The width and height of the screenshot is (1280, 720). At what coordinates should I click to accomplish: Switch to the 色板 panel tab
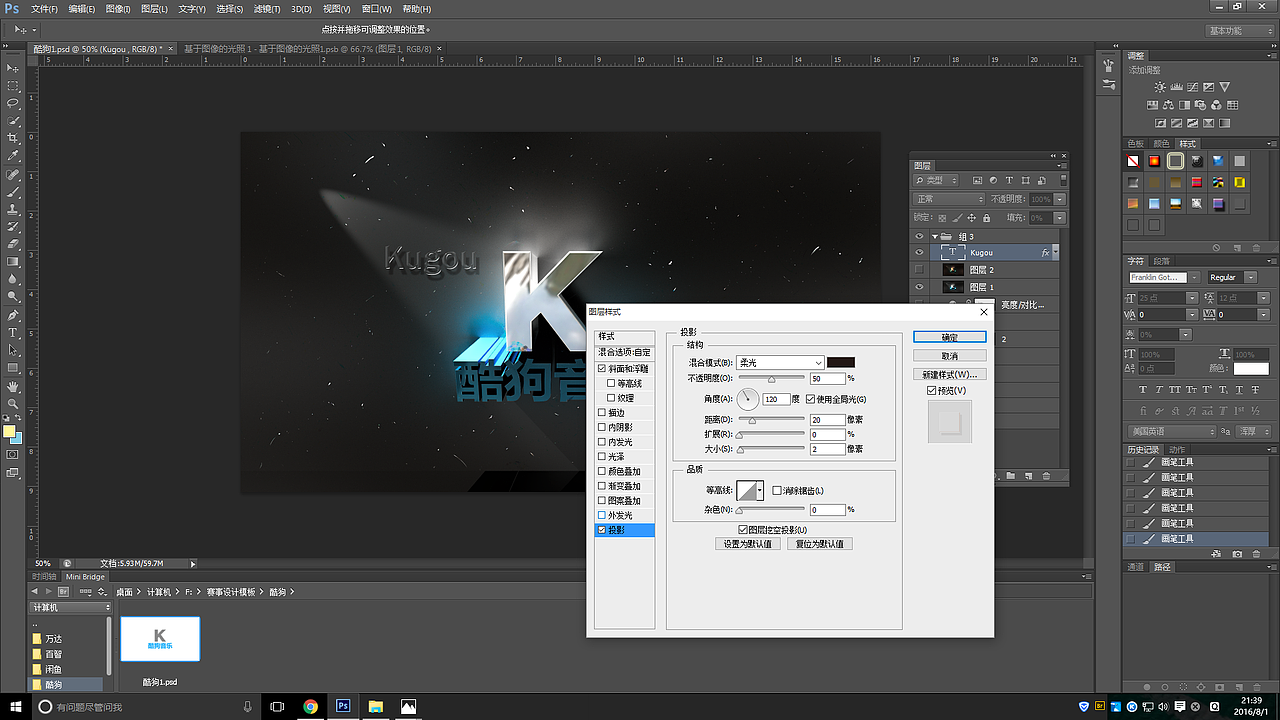(x=1136, y=144)
